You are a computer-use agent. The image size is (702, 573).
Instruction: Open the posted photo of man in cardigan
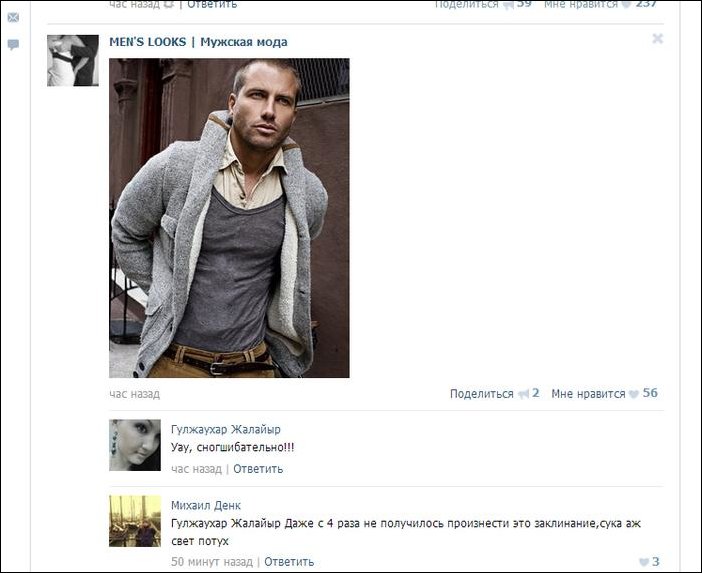point(229,218)
